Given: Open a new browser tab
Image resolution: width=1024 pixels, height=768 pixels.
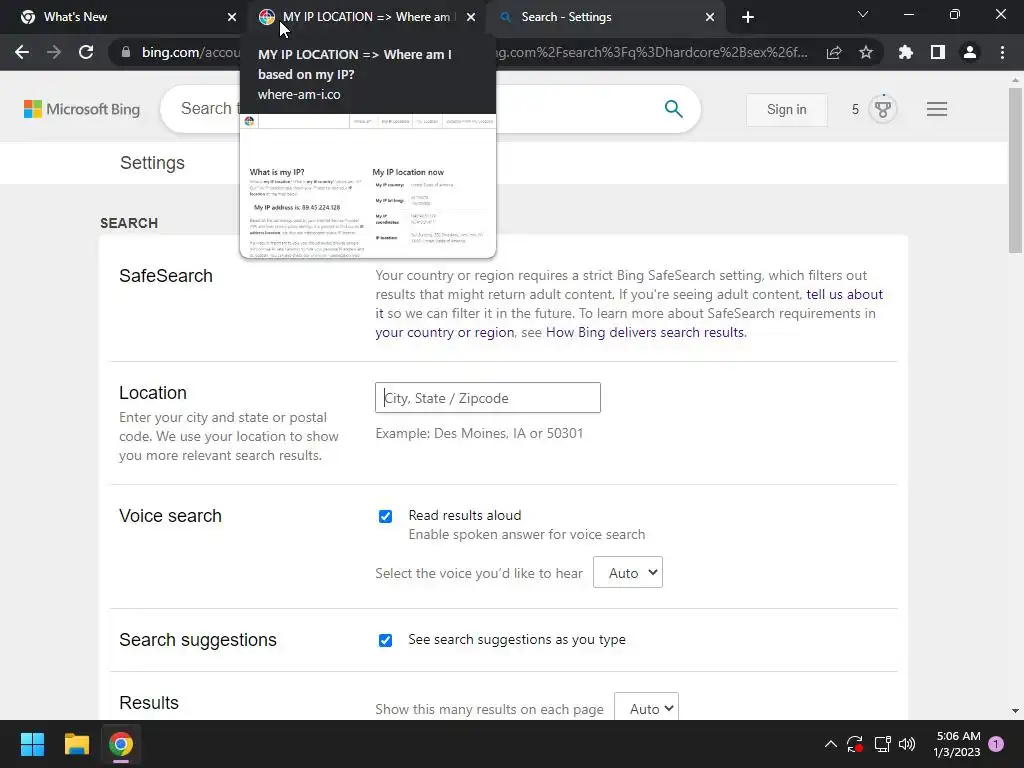Looking at the screenshot, I should pyautogui.click(x=748, y=17).
